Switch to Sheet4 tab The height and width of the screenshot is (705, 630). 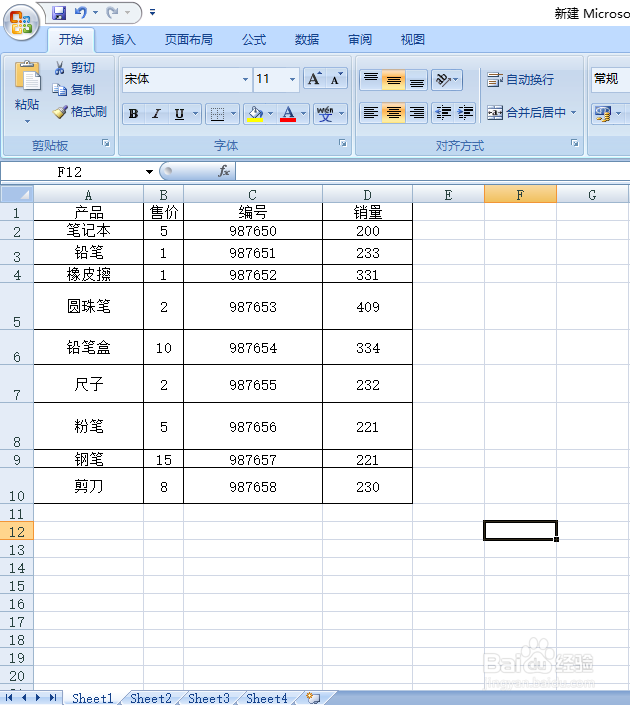pyautogui.click(x=267, y=698)
